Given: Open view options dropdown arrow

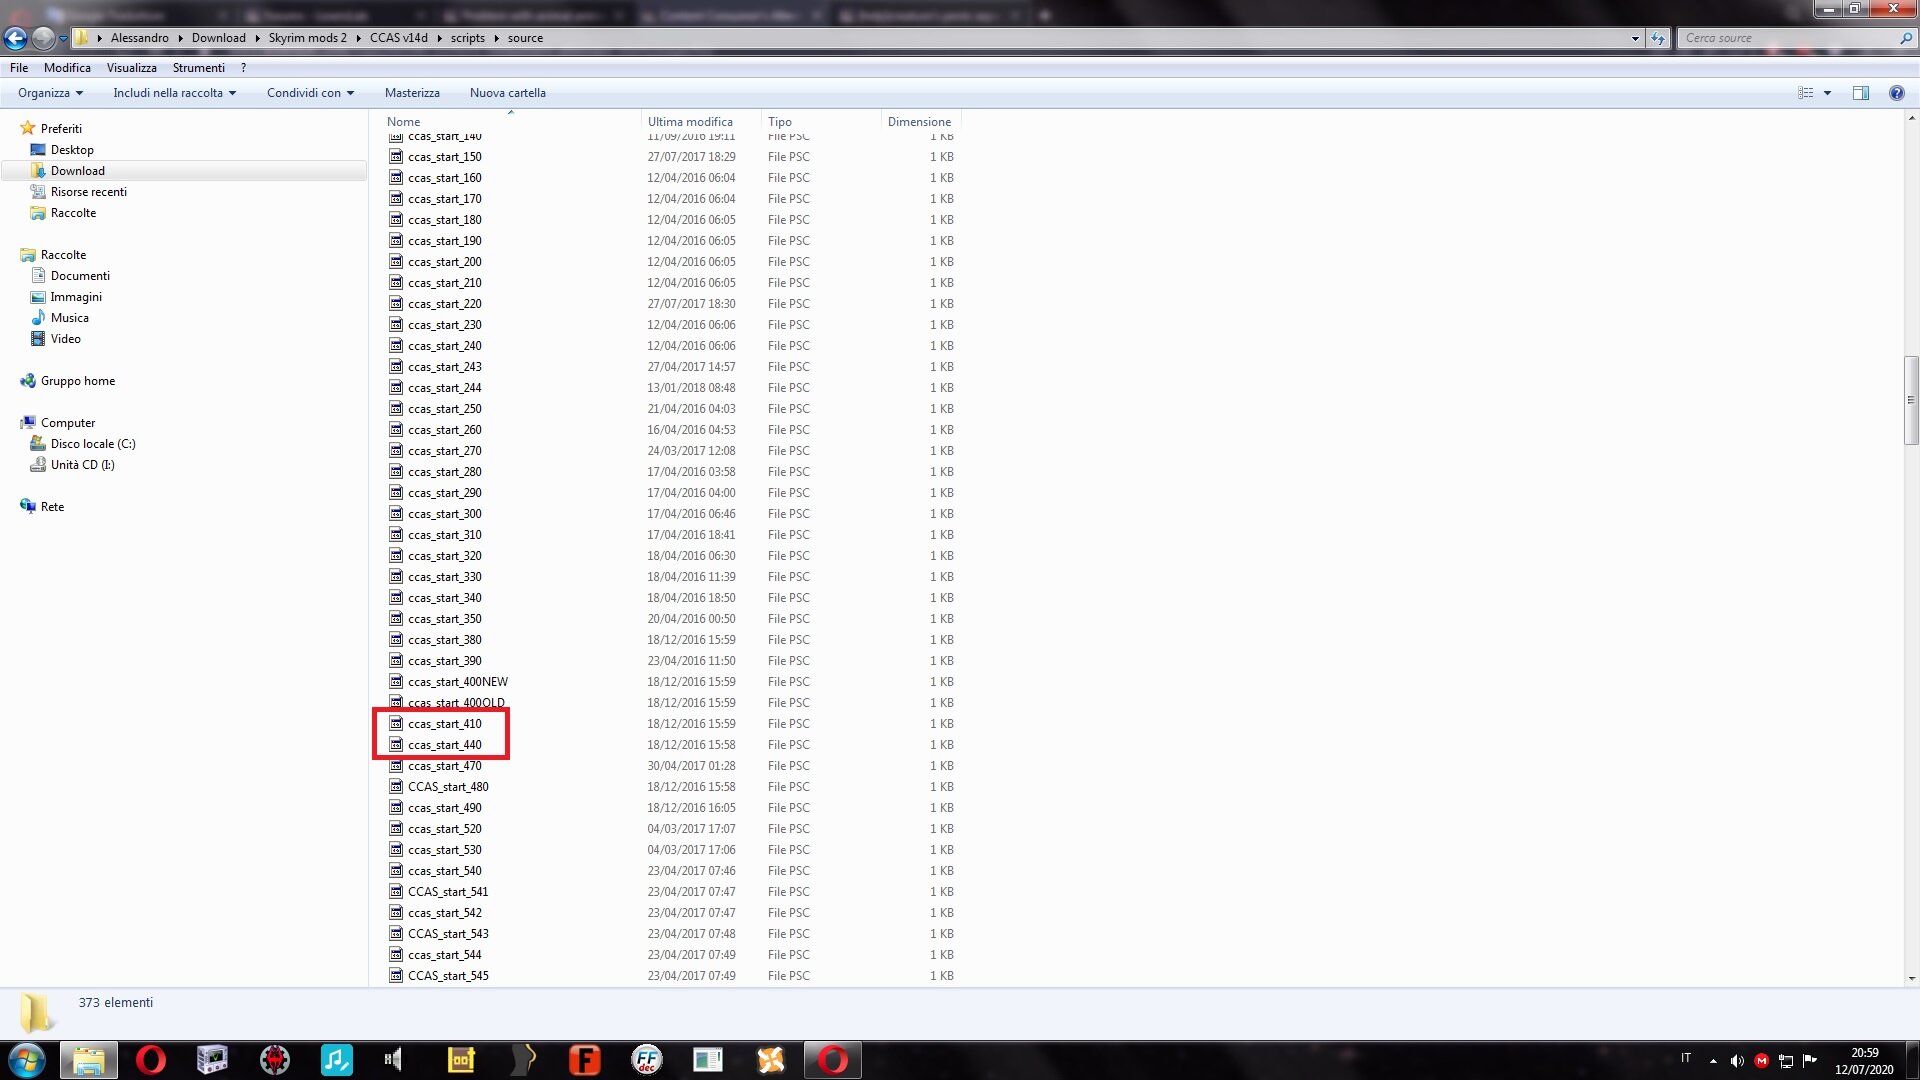Looking at the screenshot, I should point(1827,93).
